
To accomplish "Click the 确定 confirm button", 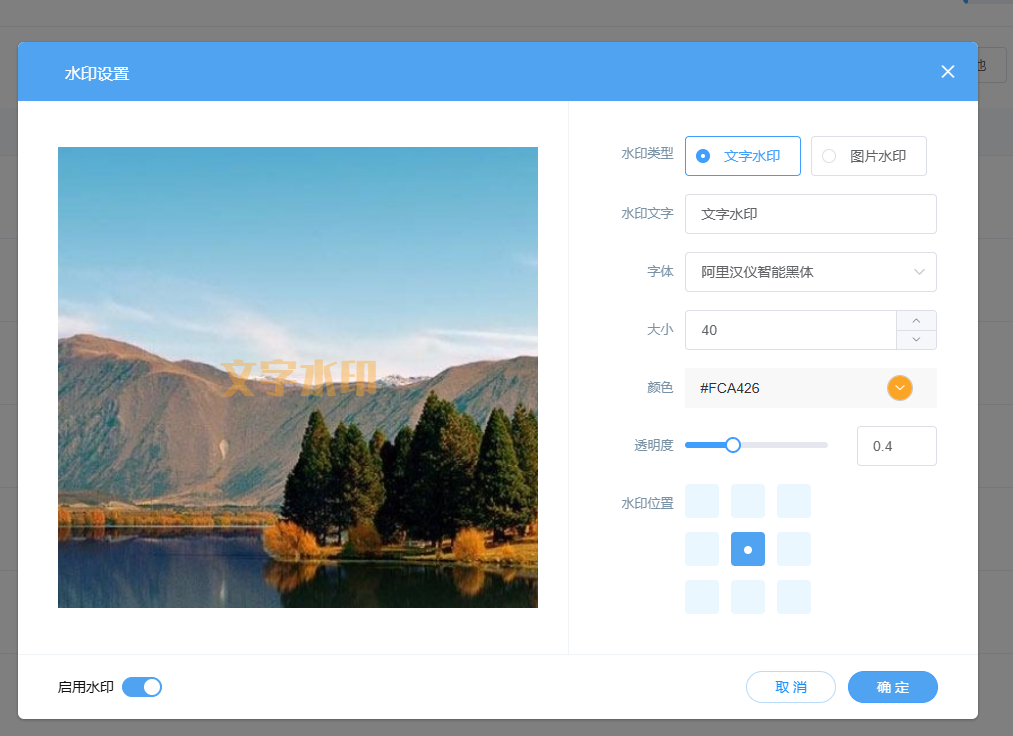I will (x=892, y=687).
